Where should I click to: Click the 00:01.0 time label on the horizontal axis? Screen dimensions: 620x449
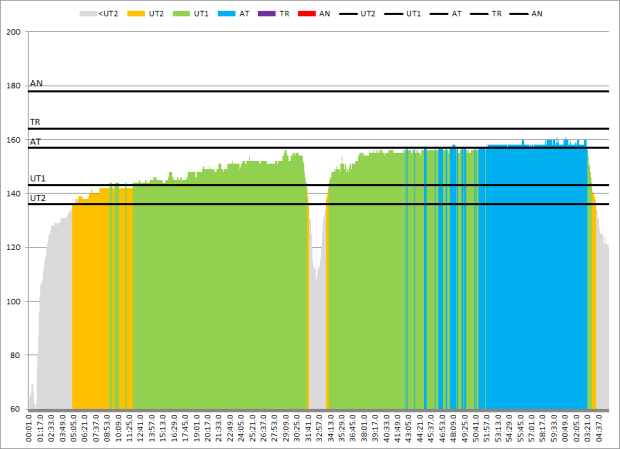tap(32, 430)
